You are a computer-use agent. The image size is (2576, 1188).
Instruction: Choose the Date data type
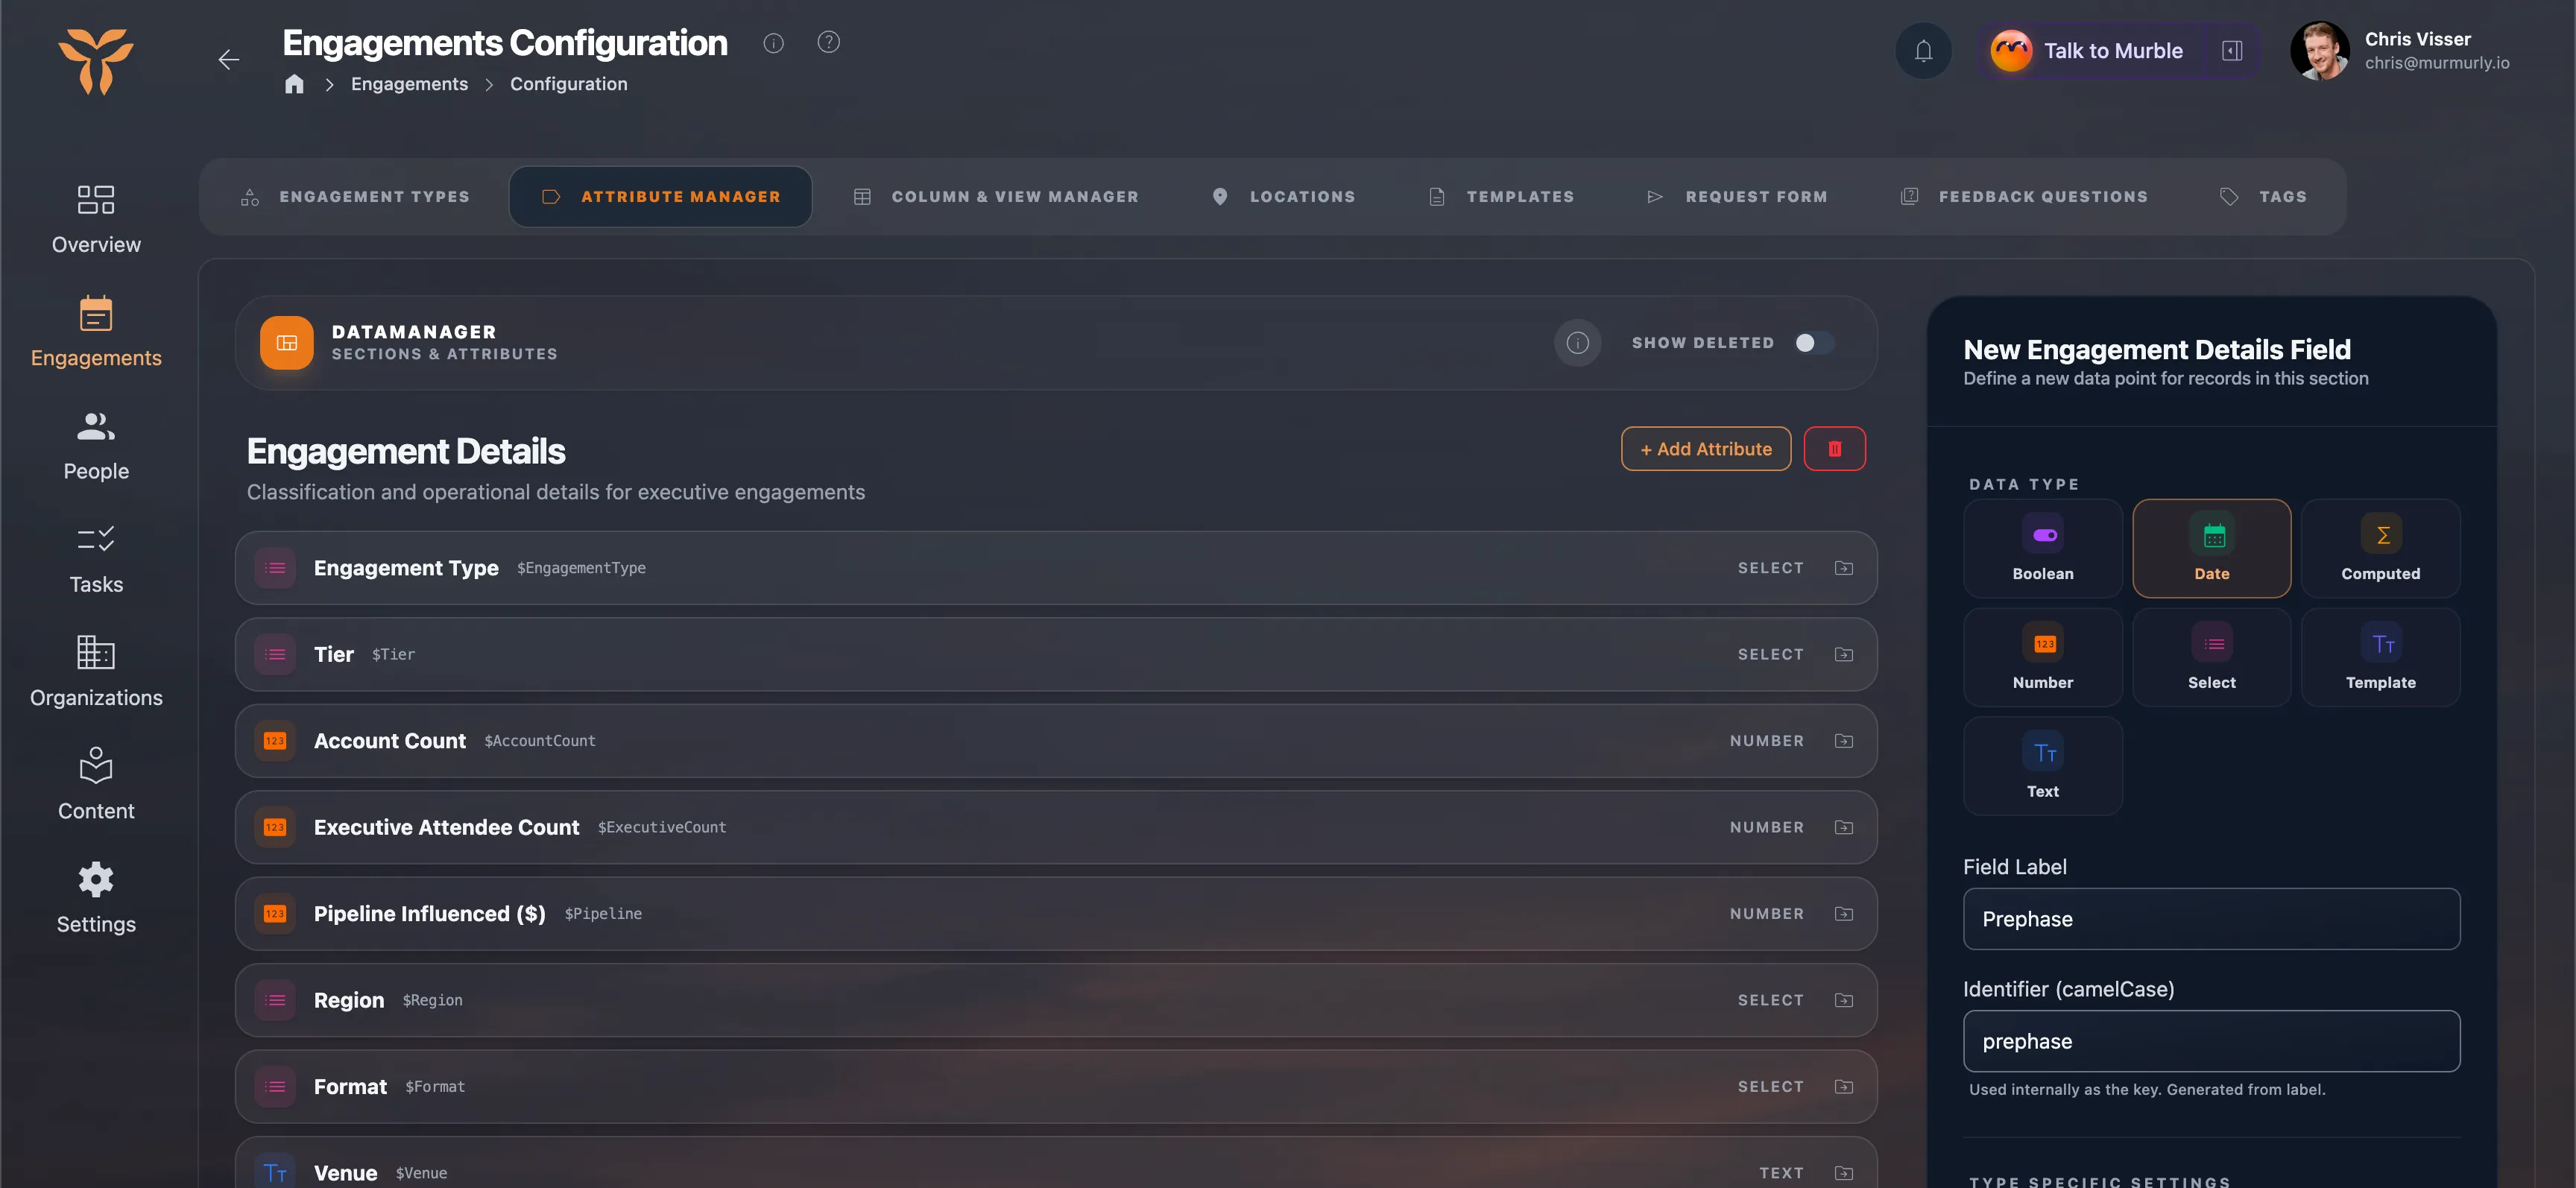tap(2212, 549)
